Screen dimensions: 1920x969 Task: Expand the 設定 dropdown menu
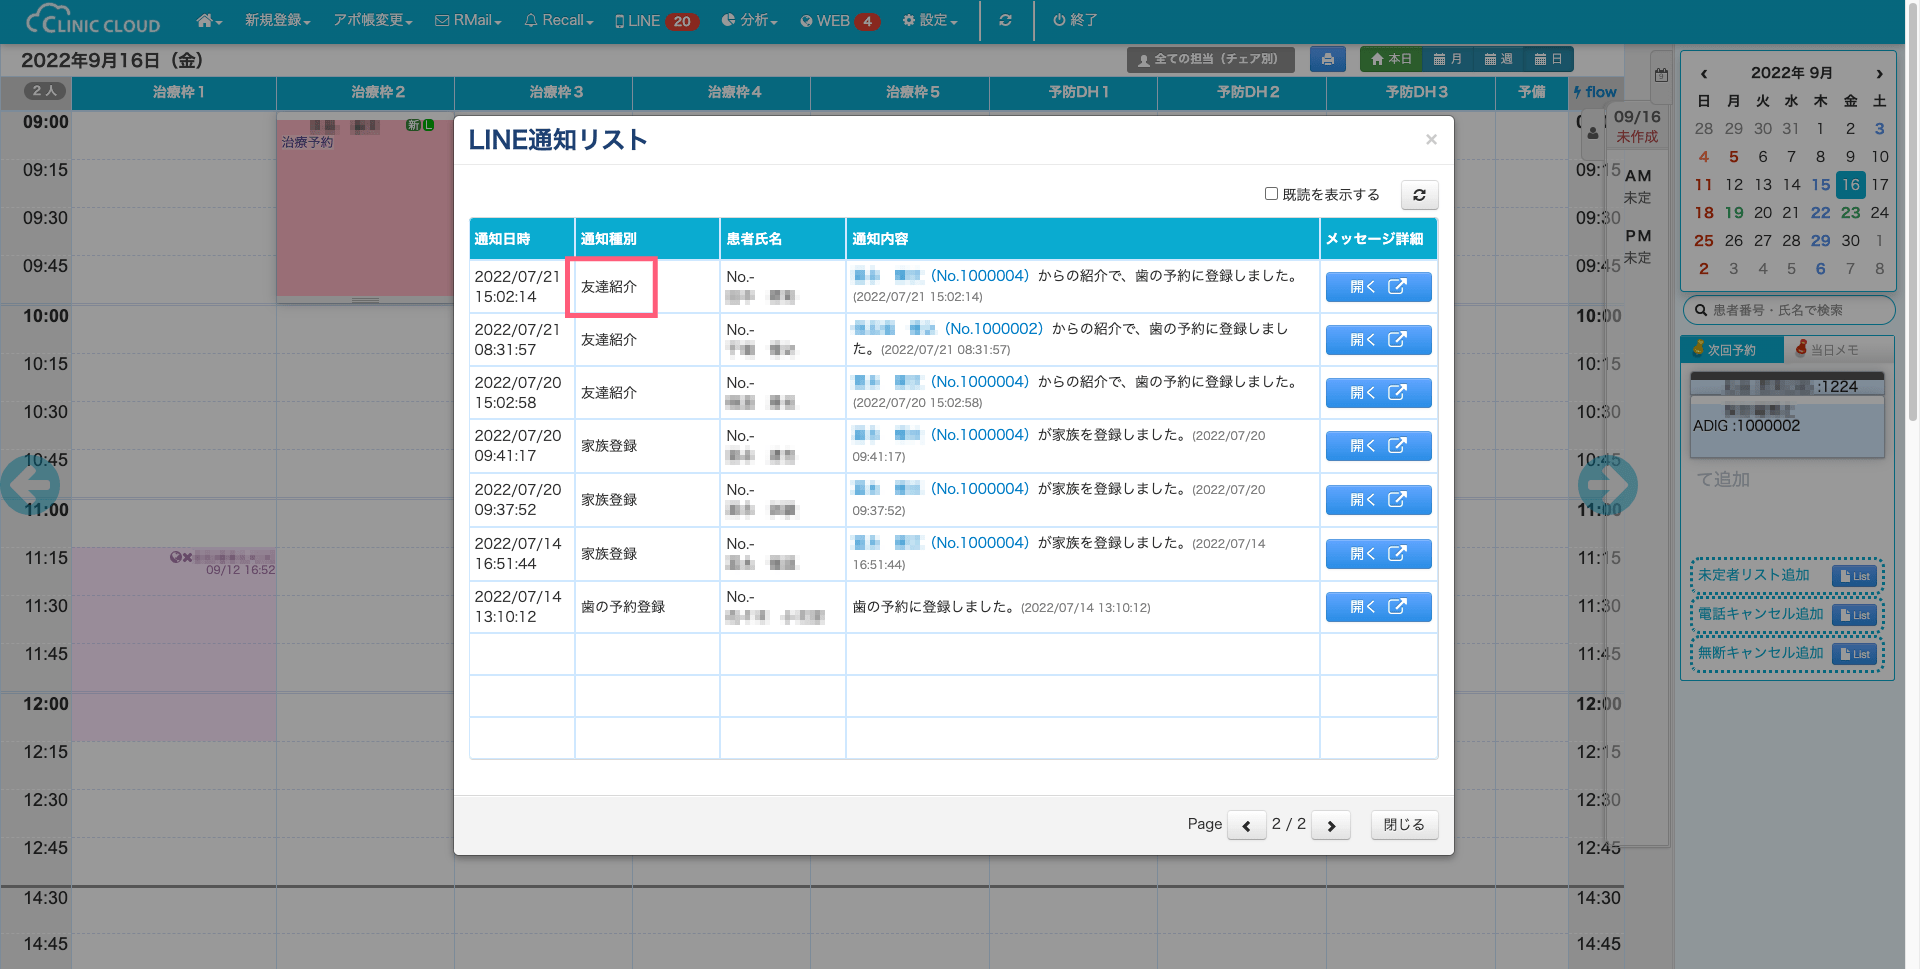tap(929, 21)
